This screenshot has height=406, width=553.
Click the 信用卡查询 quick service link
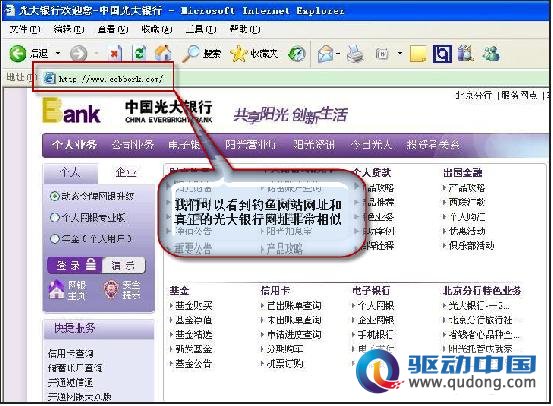(71, 353)
